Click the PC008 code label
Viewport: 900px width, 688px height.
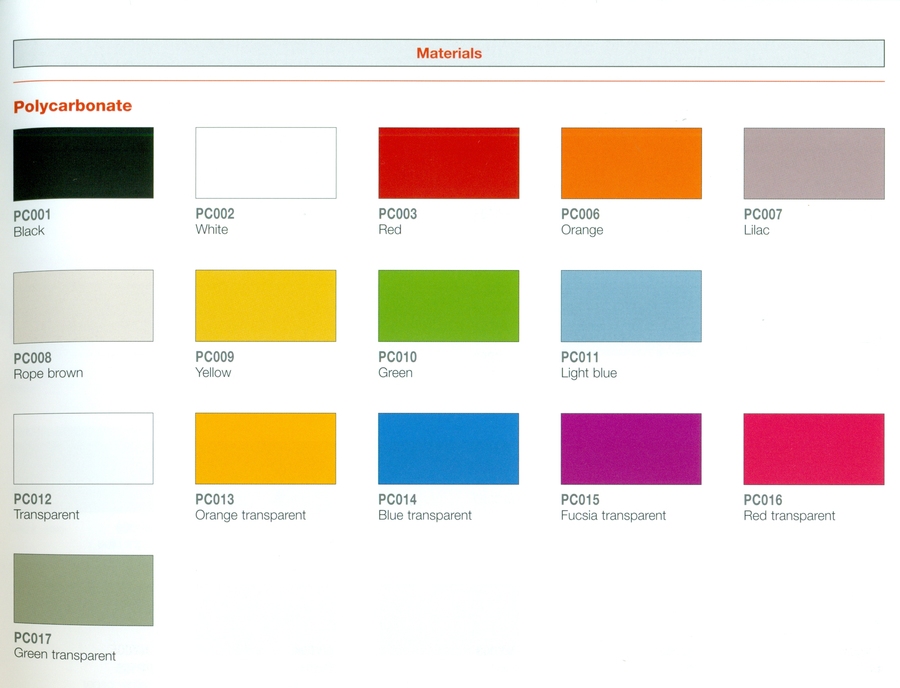pos(33,358)
